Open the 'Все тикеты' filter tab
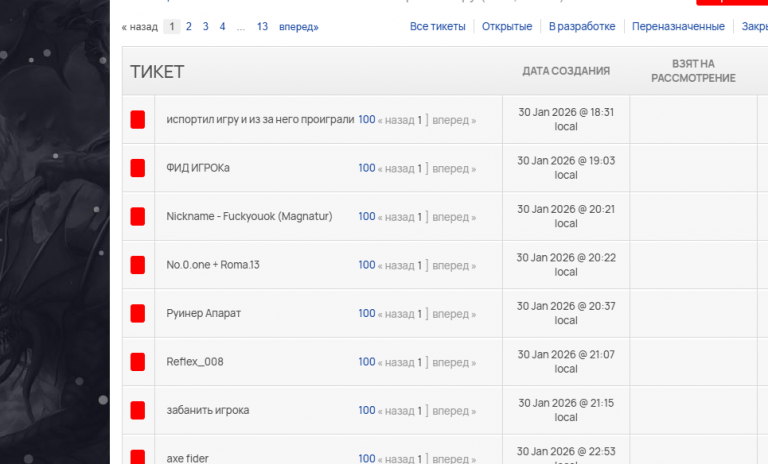768x464 pixels. point(437,26)
